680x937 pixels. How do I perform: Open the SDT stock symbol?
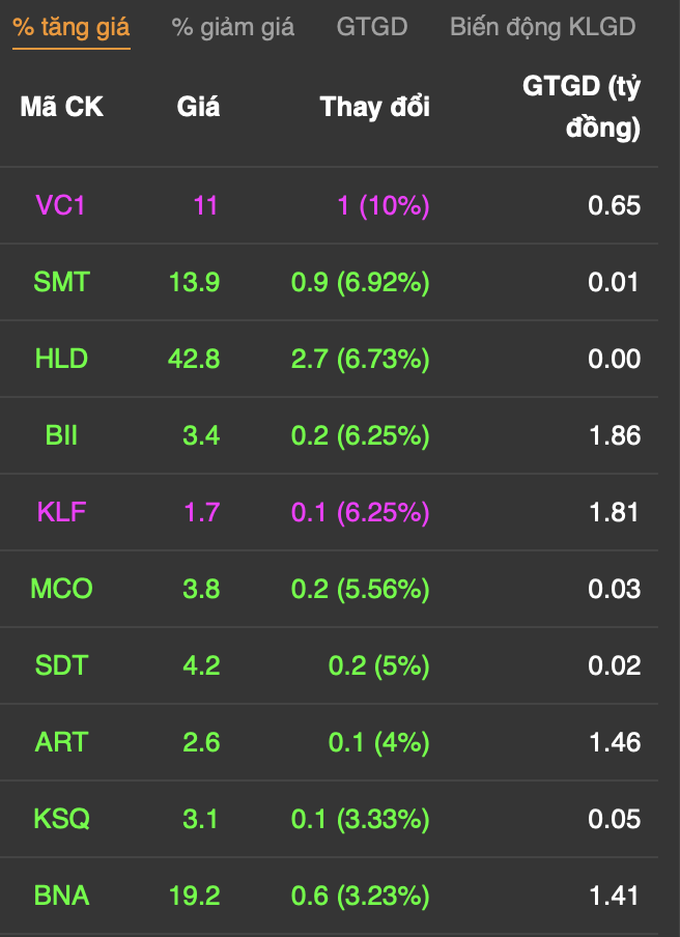click(62, 665)
